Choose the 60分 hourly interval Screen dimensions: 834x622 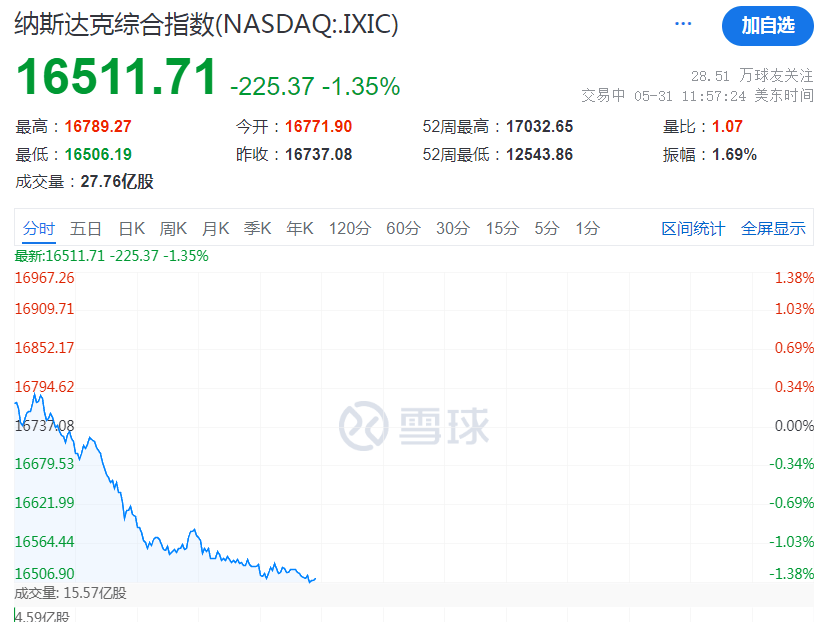(x=403, y=228)
